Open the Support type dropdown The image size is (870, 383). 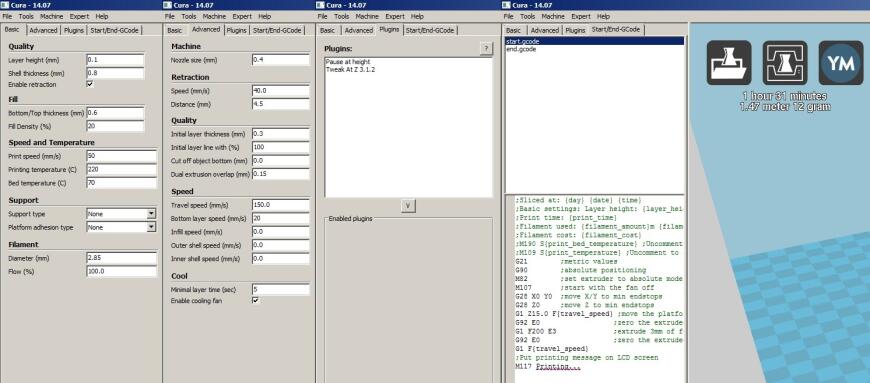point(122,214)
